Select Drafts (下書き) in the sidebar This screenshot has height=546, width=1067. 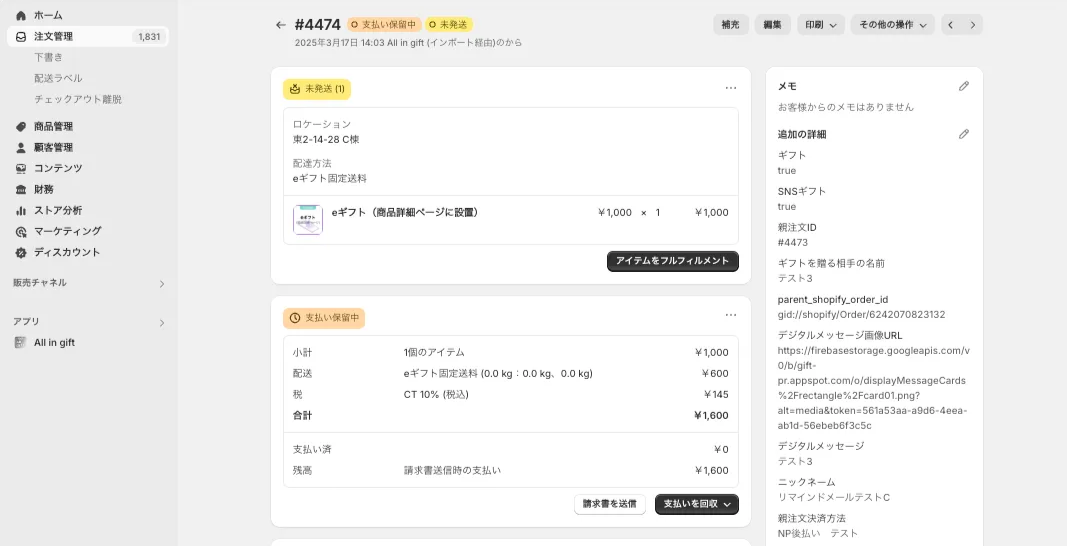(49, 57)
